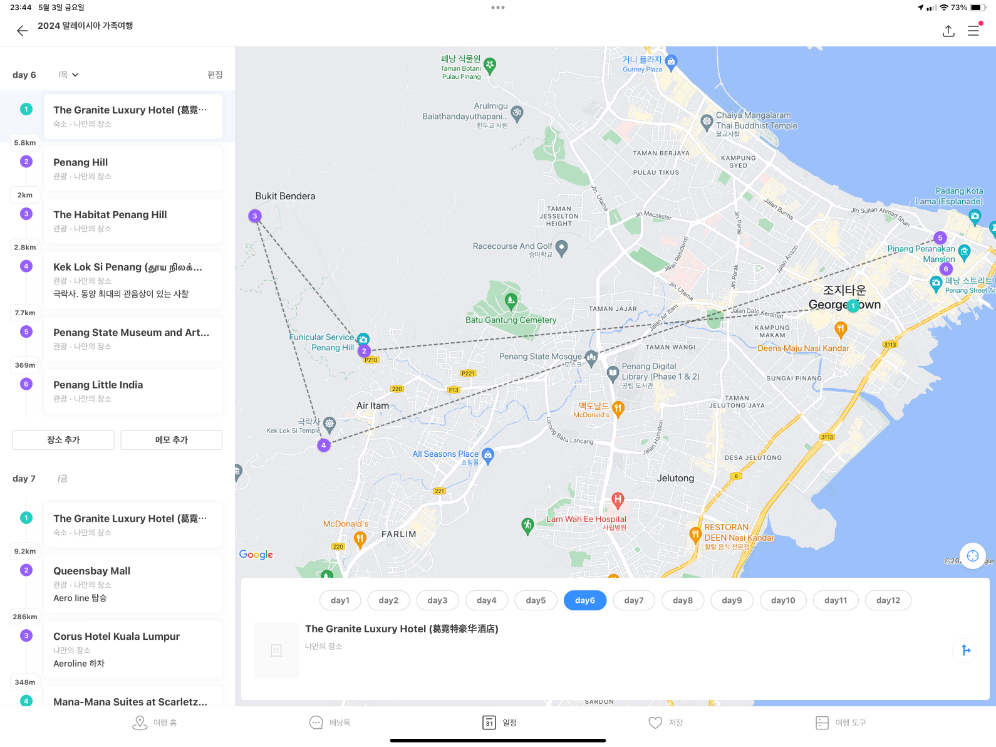Viewport: 996px width, 747px height.
Task: Open the Penang Hill itinerary card
Action: (133, 168)
